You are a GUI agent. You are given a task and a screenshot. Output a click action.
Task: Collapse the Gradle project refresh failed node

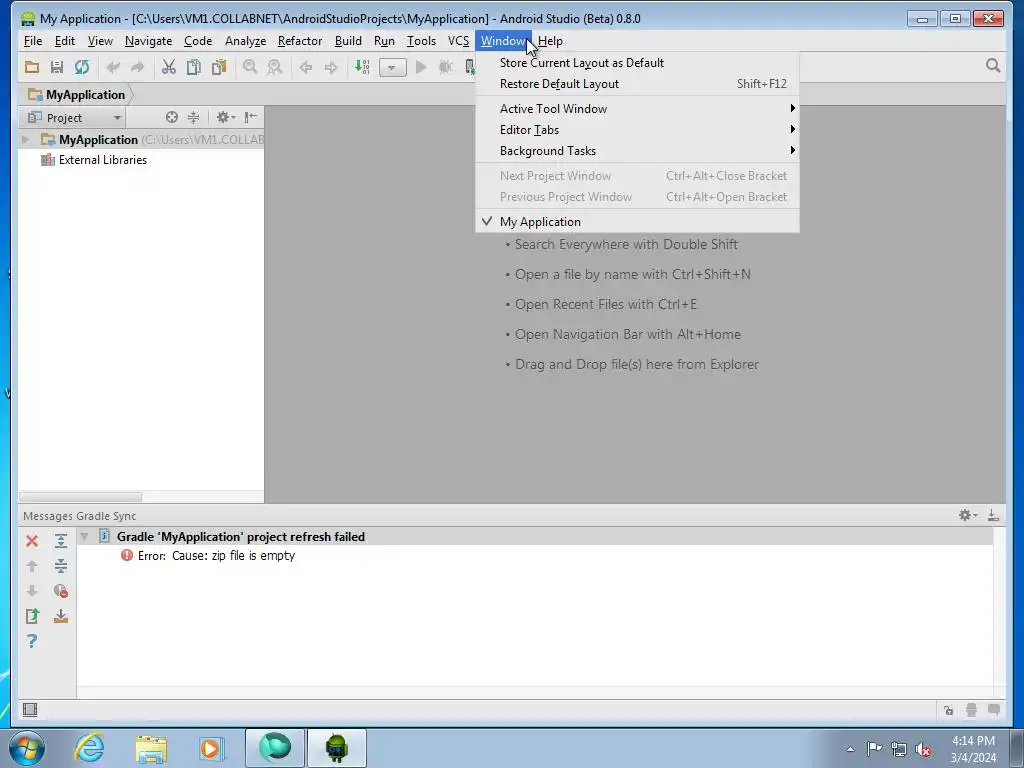pos(84,536)
